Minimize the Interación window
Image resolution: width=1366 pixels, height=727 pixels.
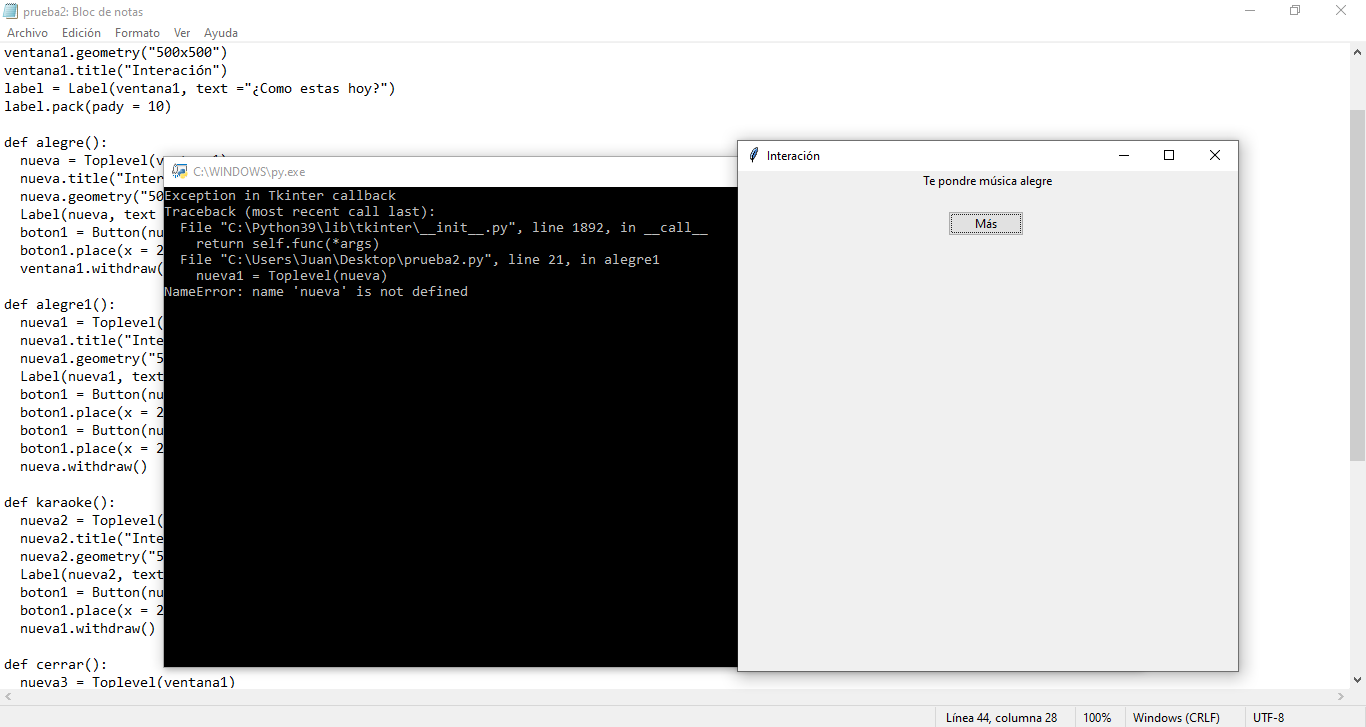coord(1124,155)
